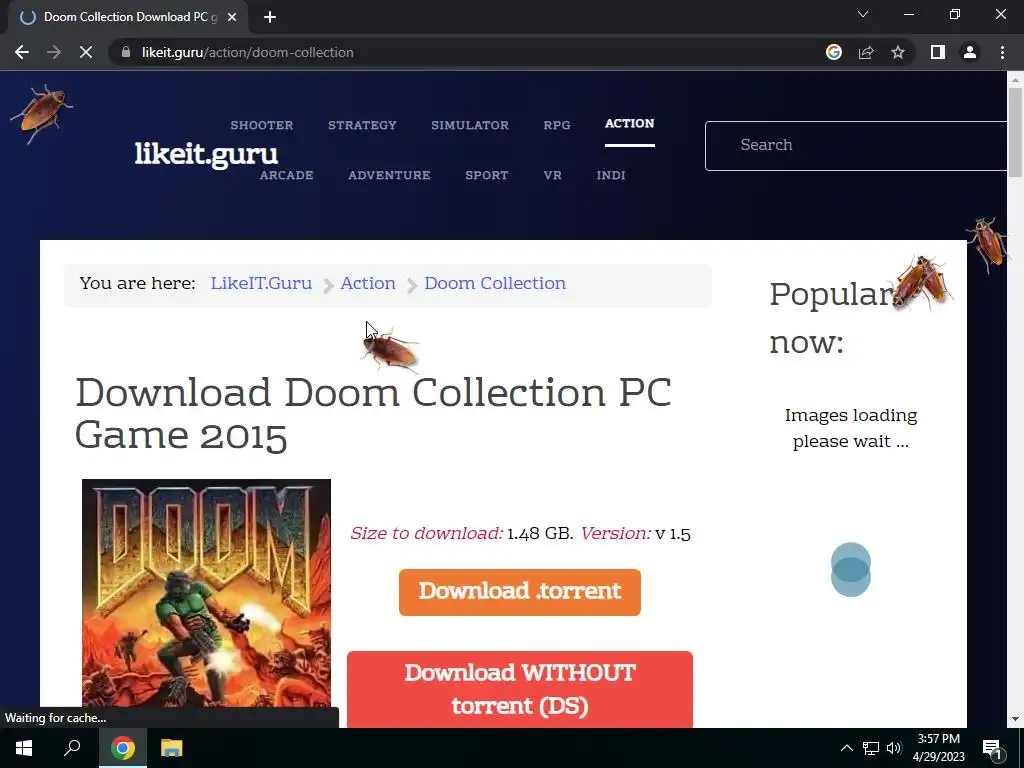Open the Windows Start menu

coord(24,748)
